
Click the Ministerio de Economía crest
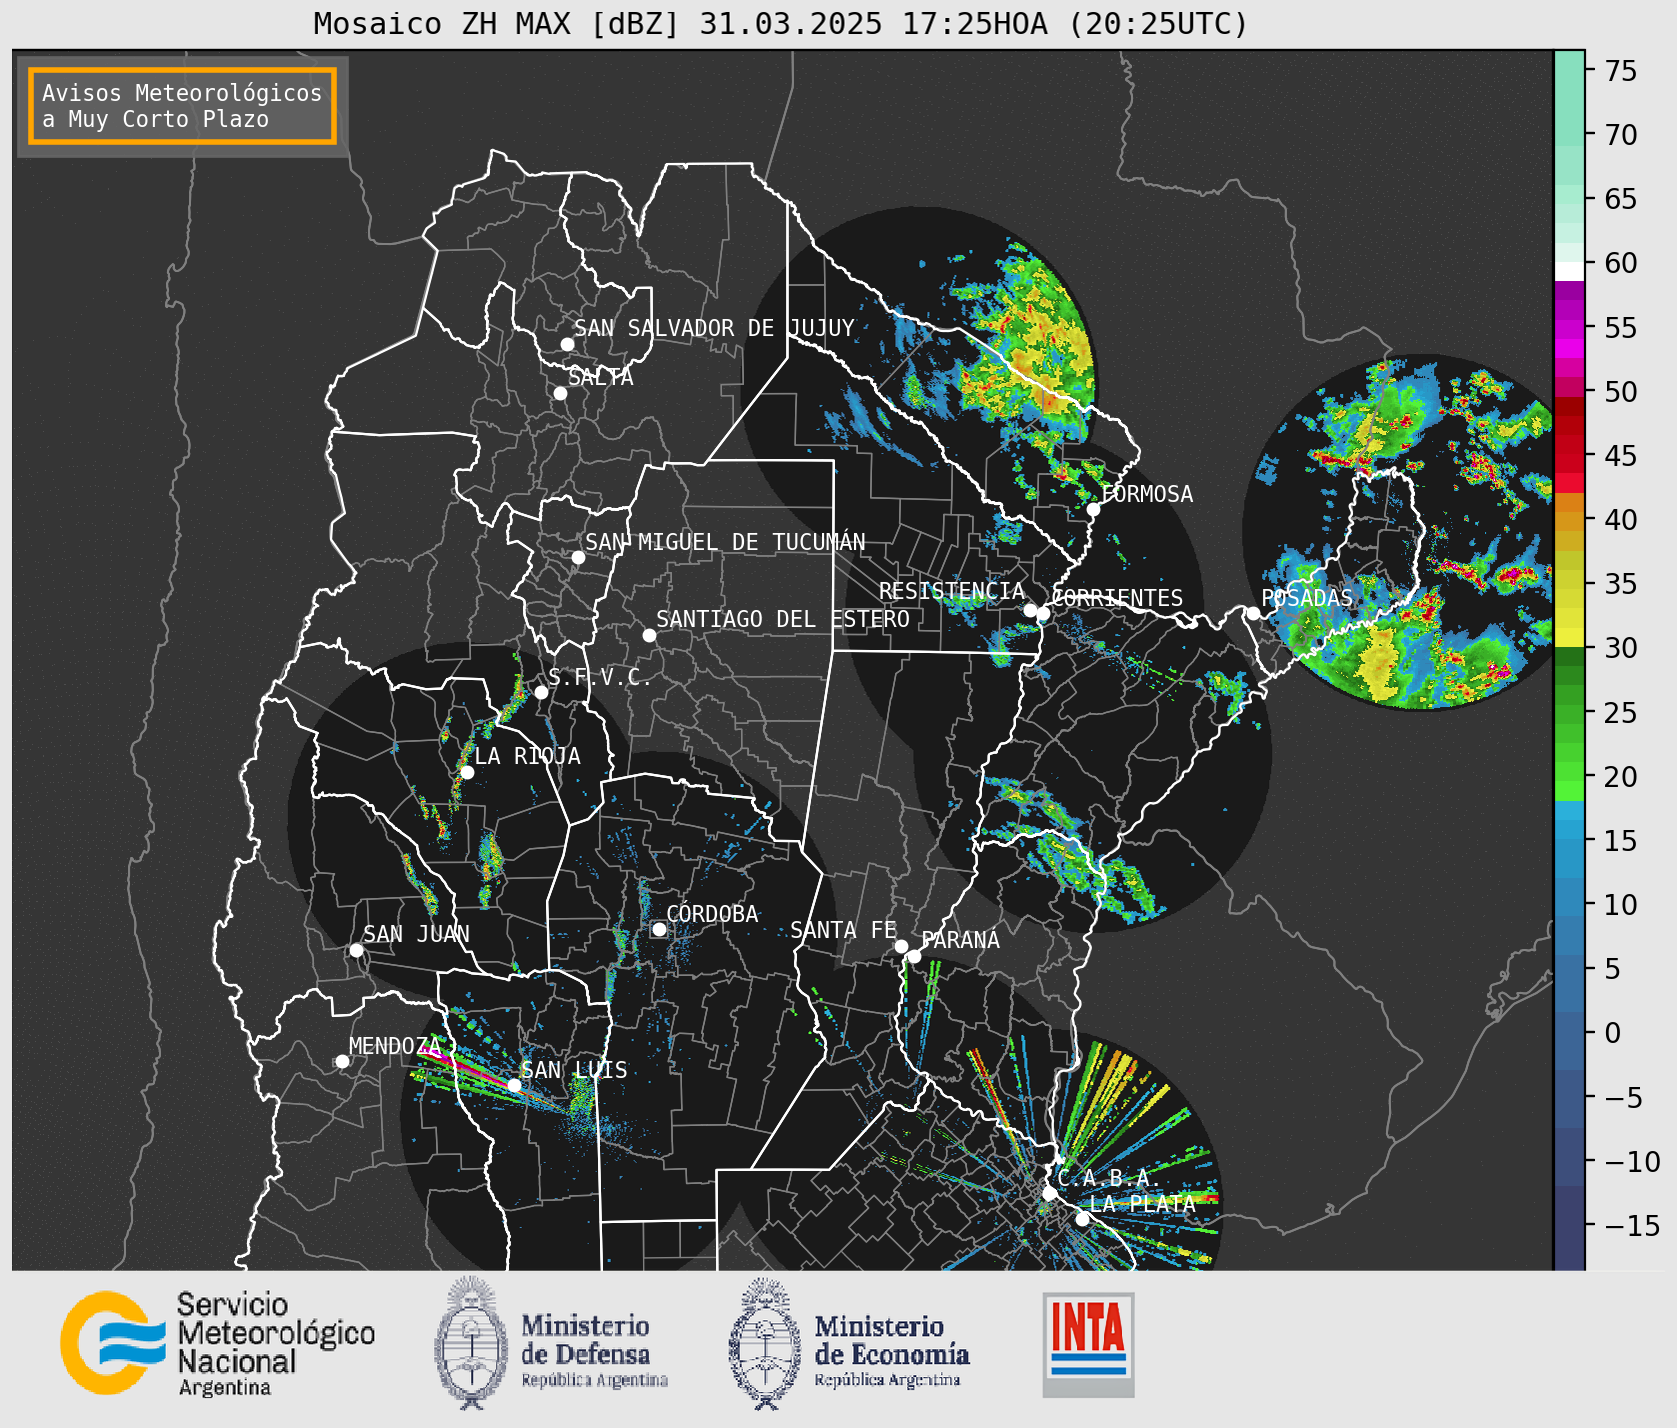766,1343
